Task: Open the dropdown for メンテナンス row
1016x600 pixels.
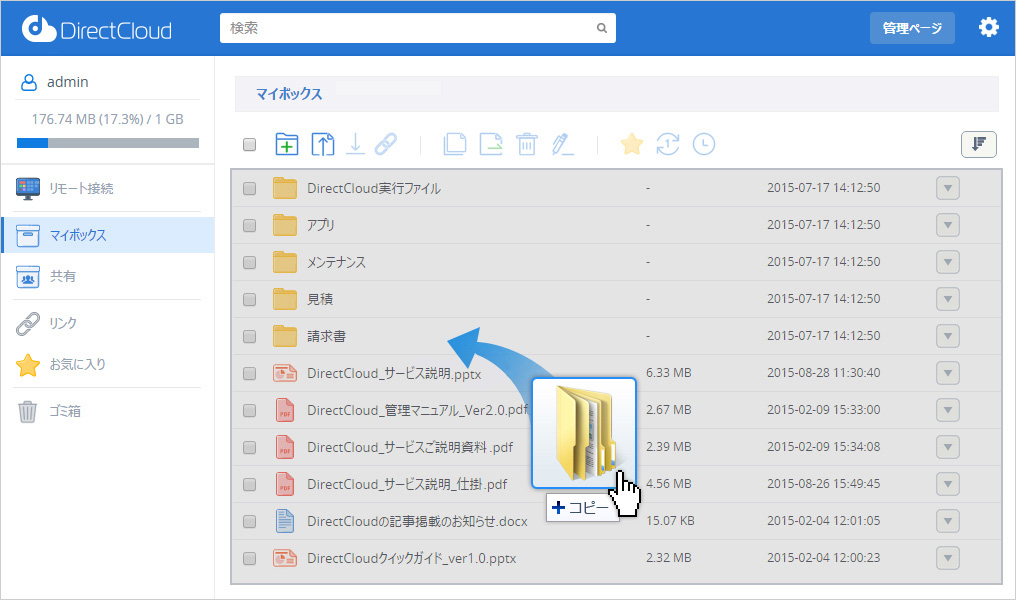Action: (947, 262)
